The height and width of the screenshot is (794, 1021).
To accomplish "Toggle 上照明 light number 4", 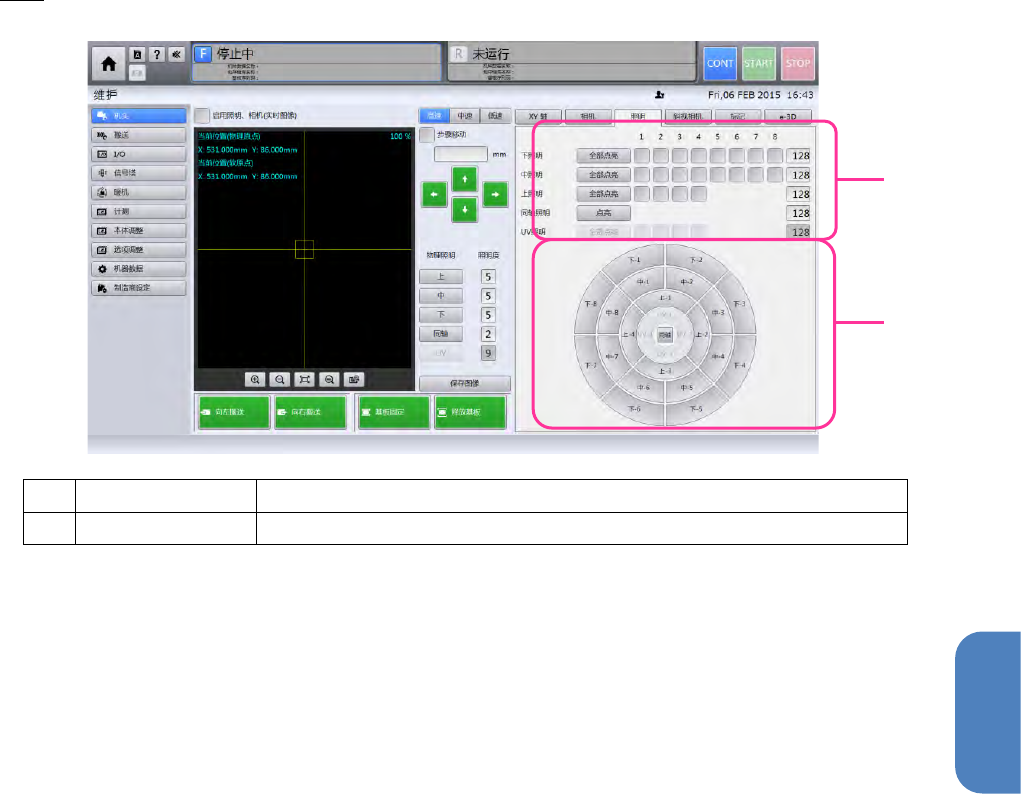I will (698, 193).
